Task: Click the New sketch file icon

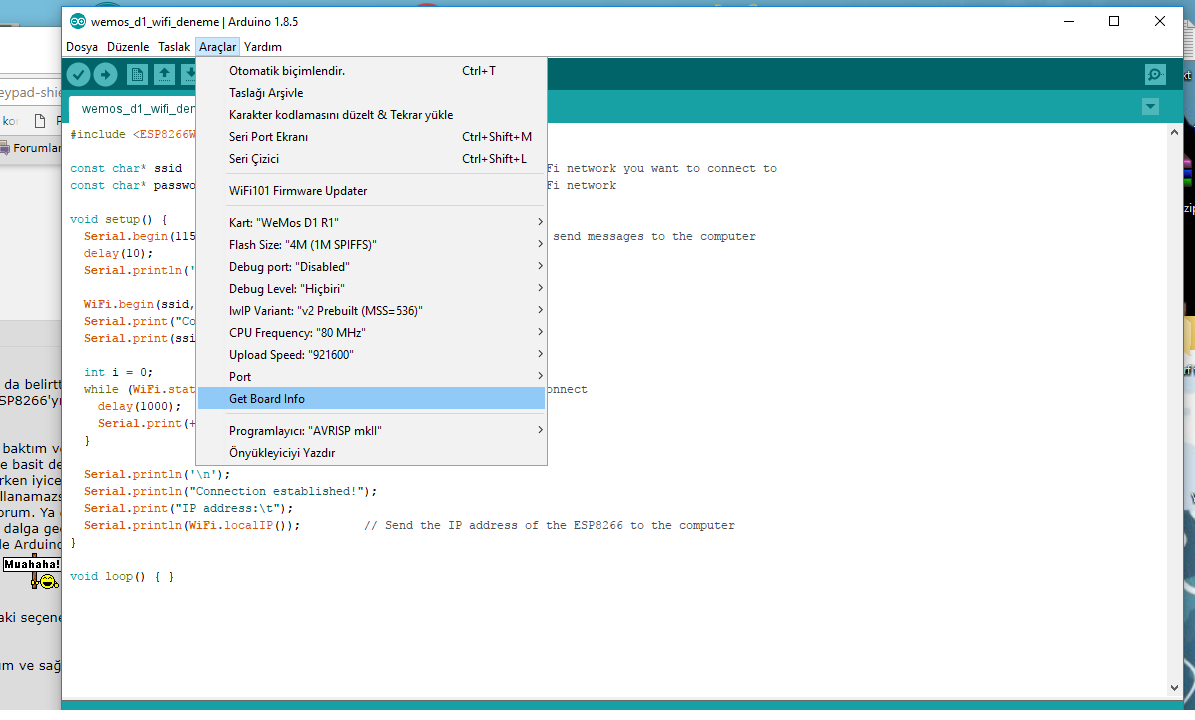Action: coord(137,75)
